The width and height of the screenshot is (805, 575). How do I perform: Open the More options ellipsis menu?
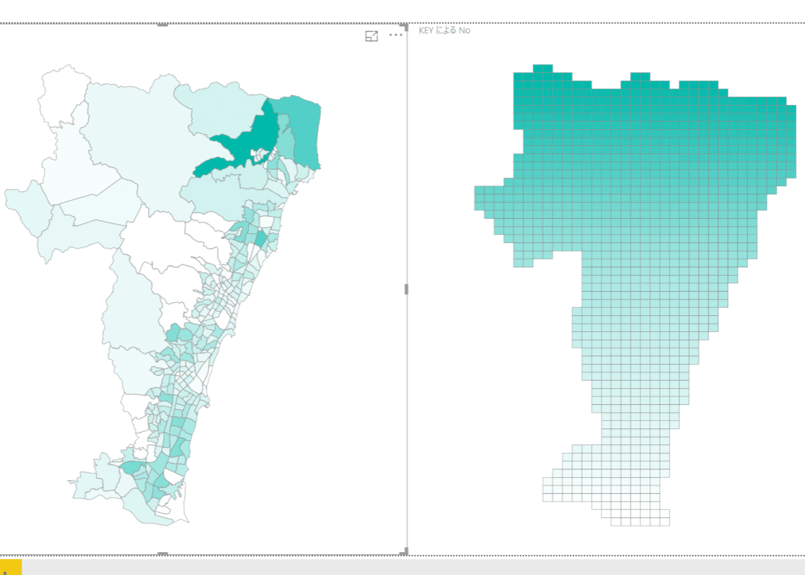click(396, 35)
